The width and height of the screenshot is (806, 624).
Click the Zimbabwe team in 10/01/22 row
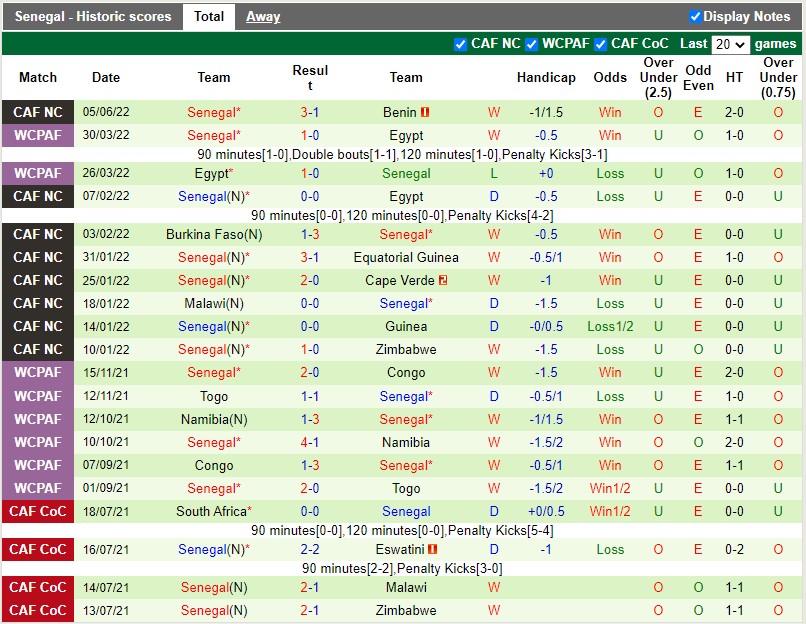click(x=406, y=350)
